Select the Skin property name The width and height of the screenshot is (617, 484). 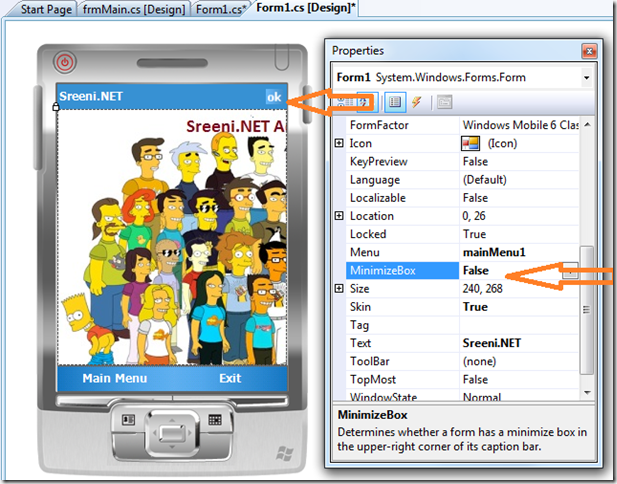coord(360,307)
